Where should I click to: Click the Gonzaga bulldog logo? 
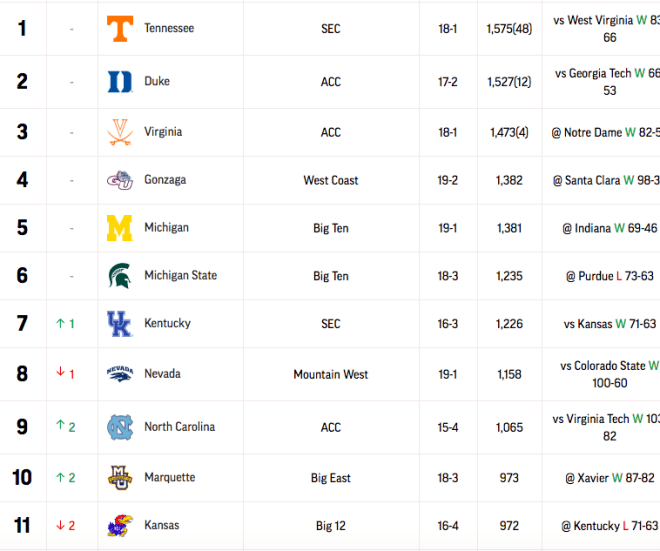[120, 180]
